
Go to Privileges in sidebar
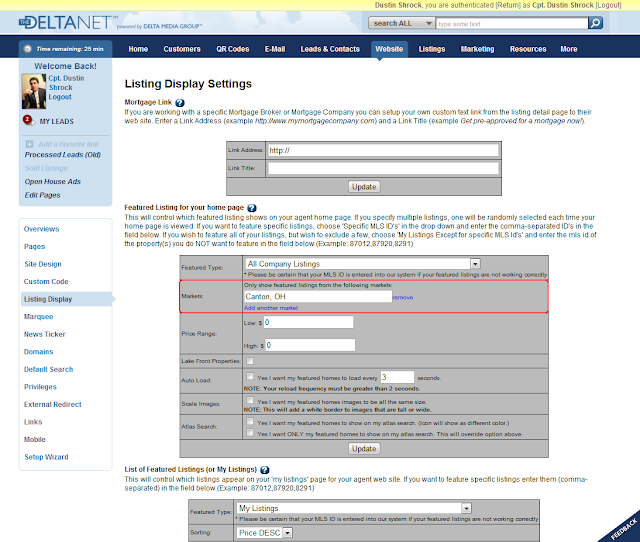click(x=40, y=387)
